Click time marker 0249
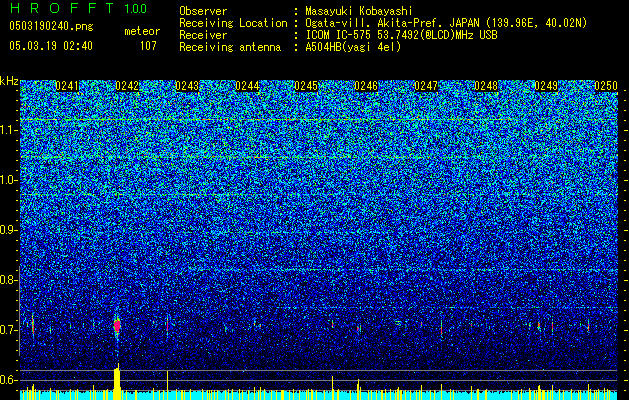The image size is (629, 400). [546, 86]
